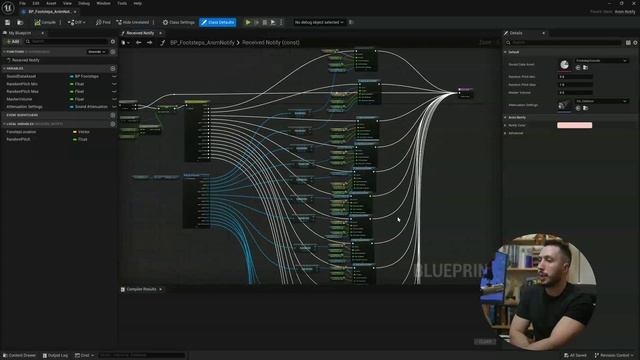This screenshot has width=640, height=360.
Task: Select the Received Notify function
Action: pos(26,60)
